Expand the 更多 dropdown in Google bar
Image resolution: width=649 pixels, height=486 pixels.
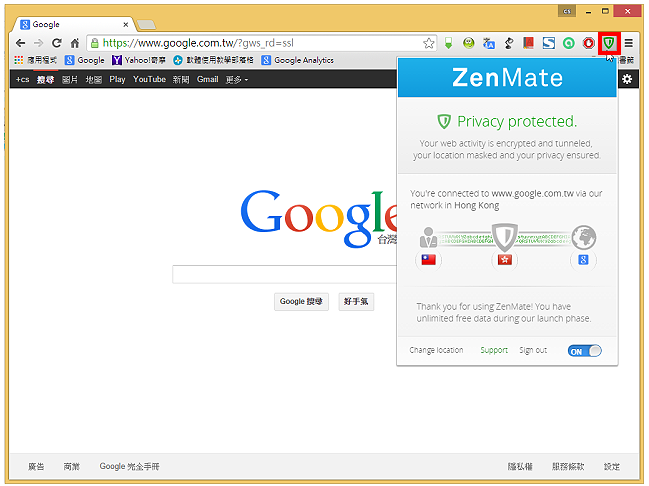[237, 79]
